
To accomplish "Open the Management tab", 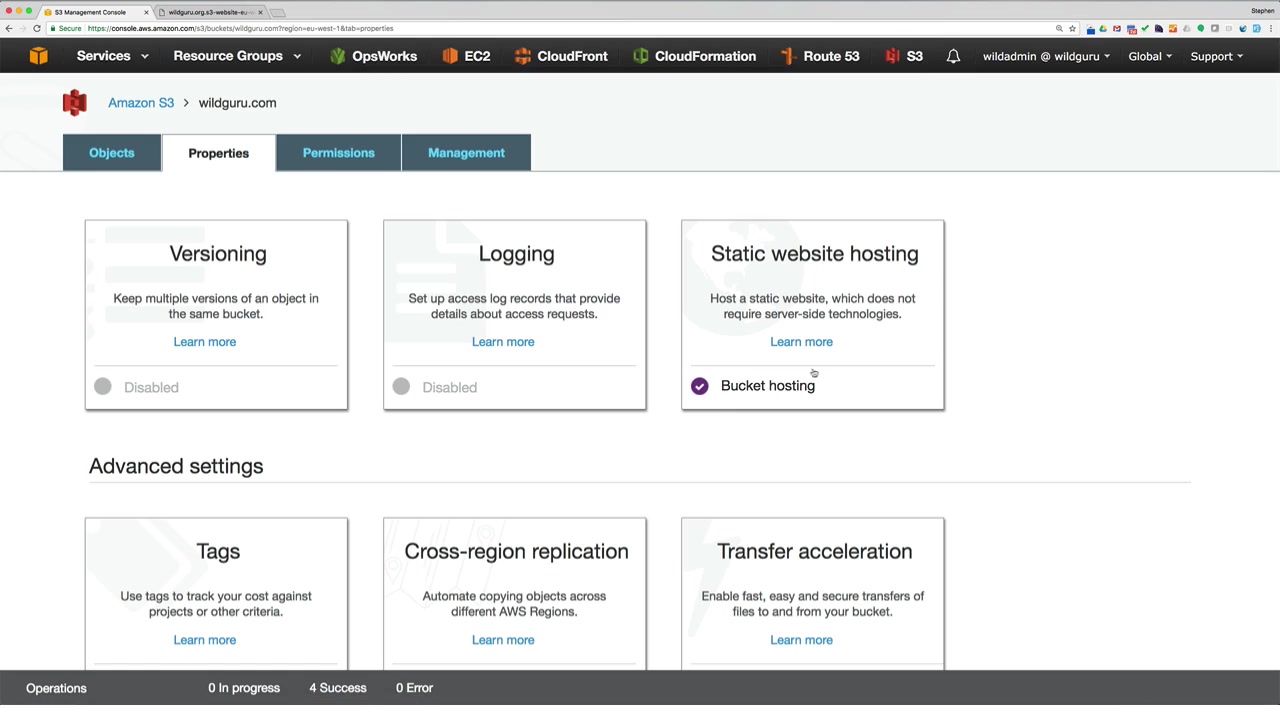I will tap(466, 153).
